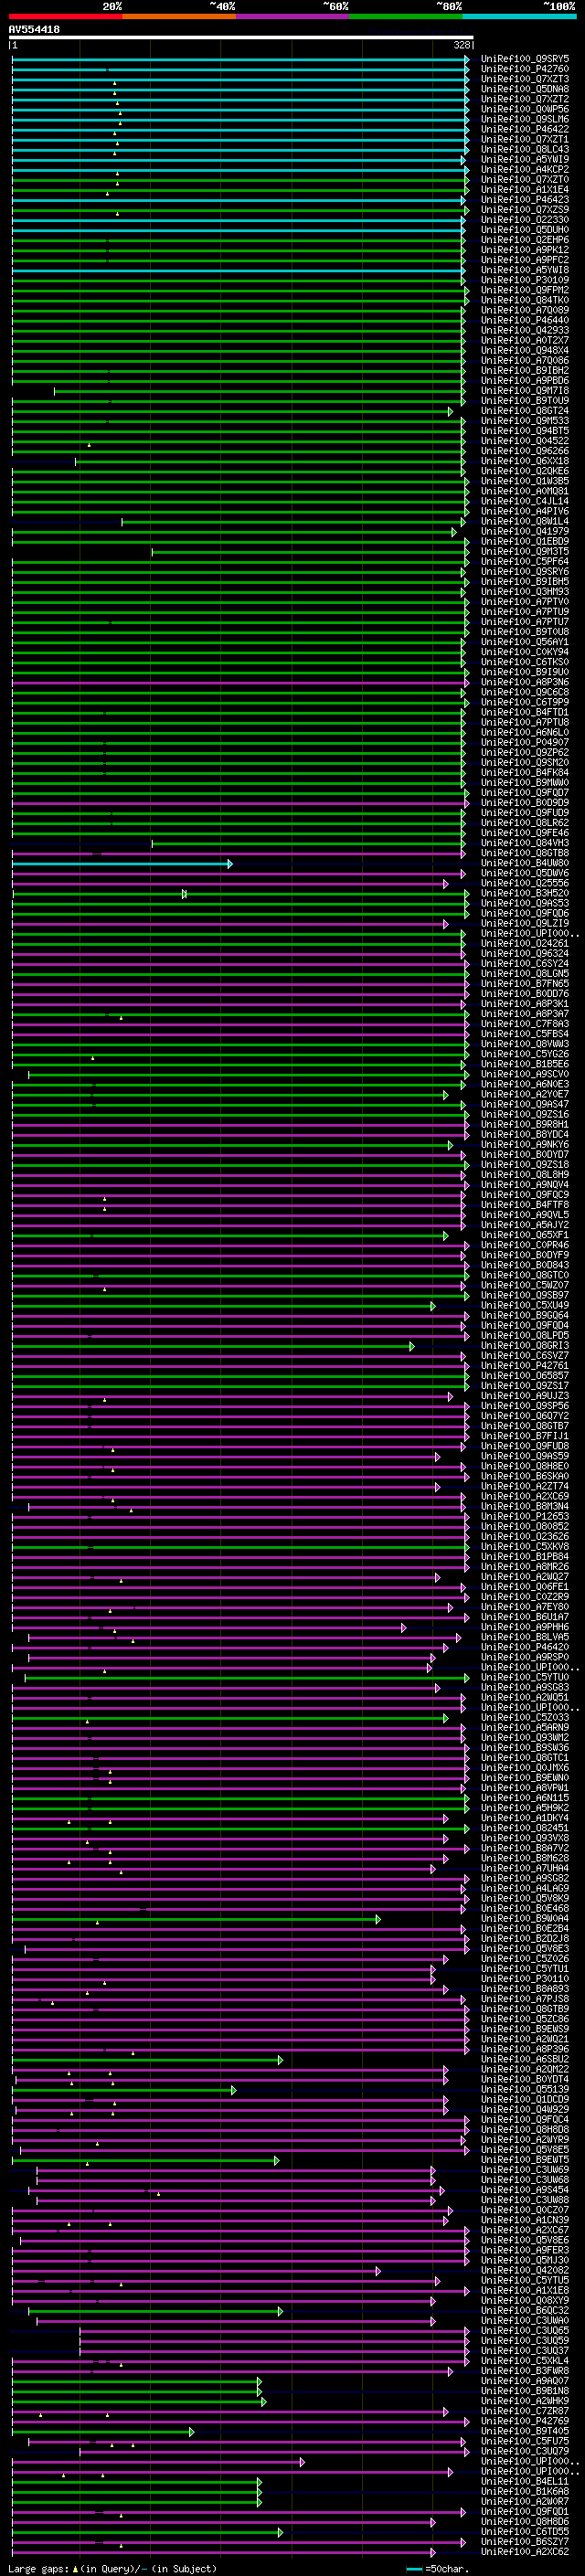
Task: Click label UniRef100_P46422
Action: click(525, 129)
